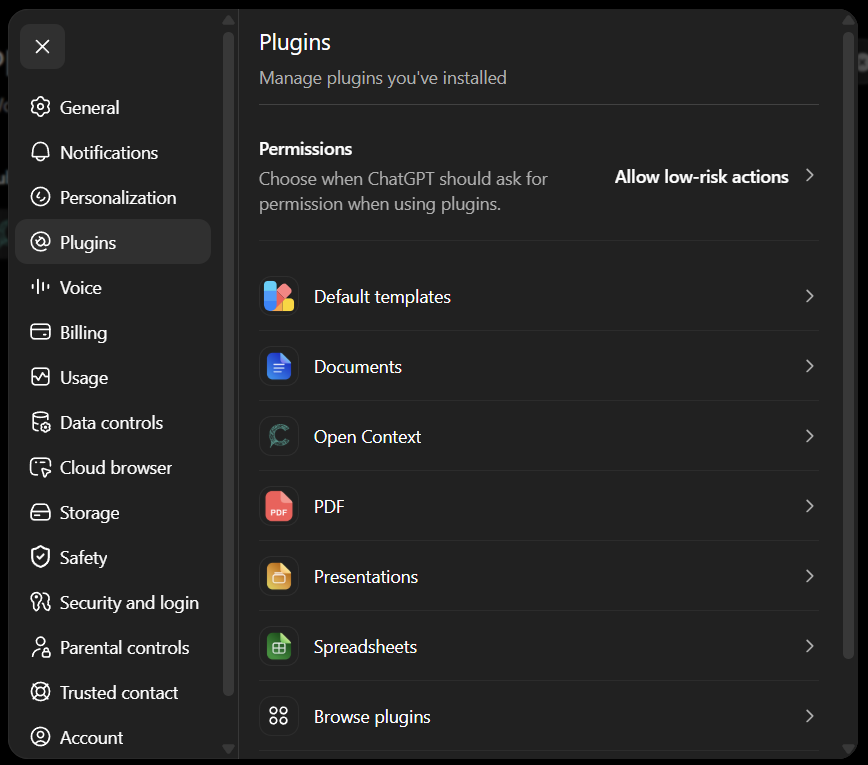Image resolution: width=868 pixels, height=765 pixels.
Task: Expand Default templates row chevron
Action: [x=809, y=296]
